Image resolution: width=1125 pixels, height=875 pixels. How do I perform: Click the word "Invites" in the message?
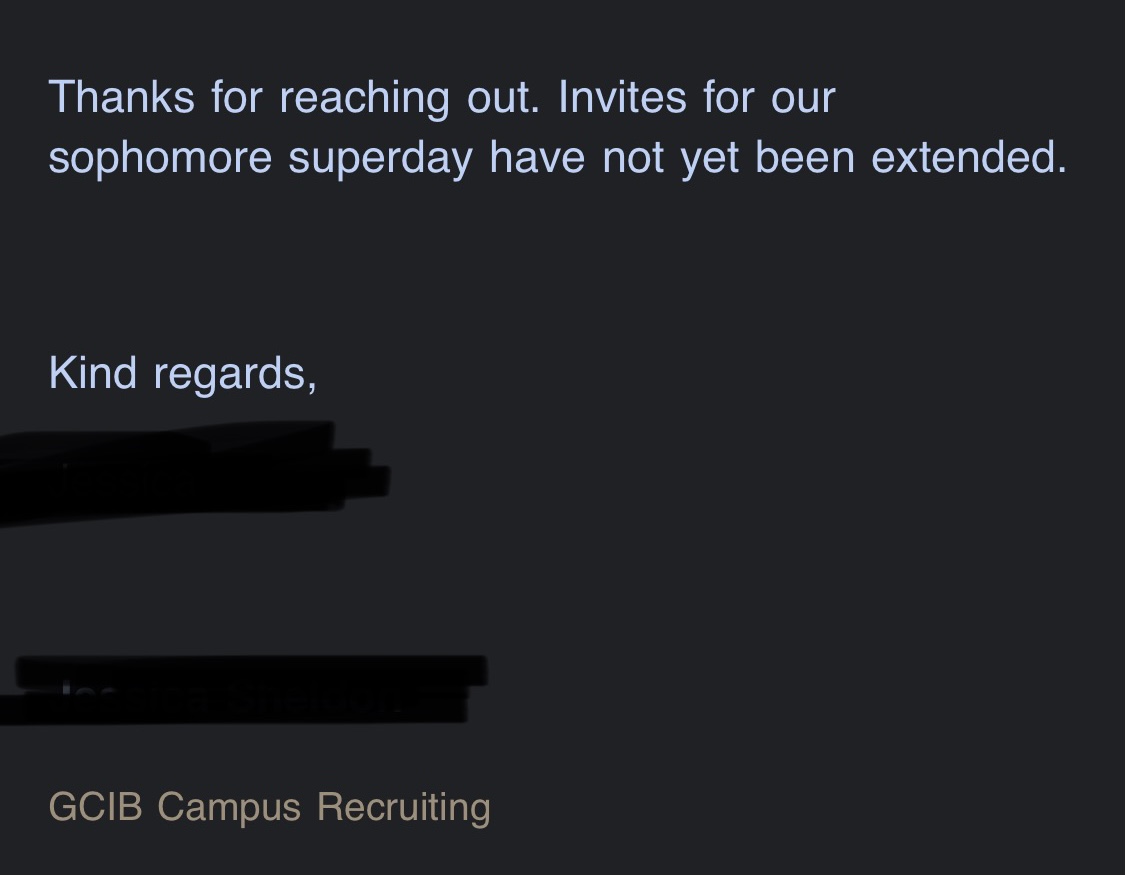coord(622,98)
